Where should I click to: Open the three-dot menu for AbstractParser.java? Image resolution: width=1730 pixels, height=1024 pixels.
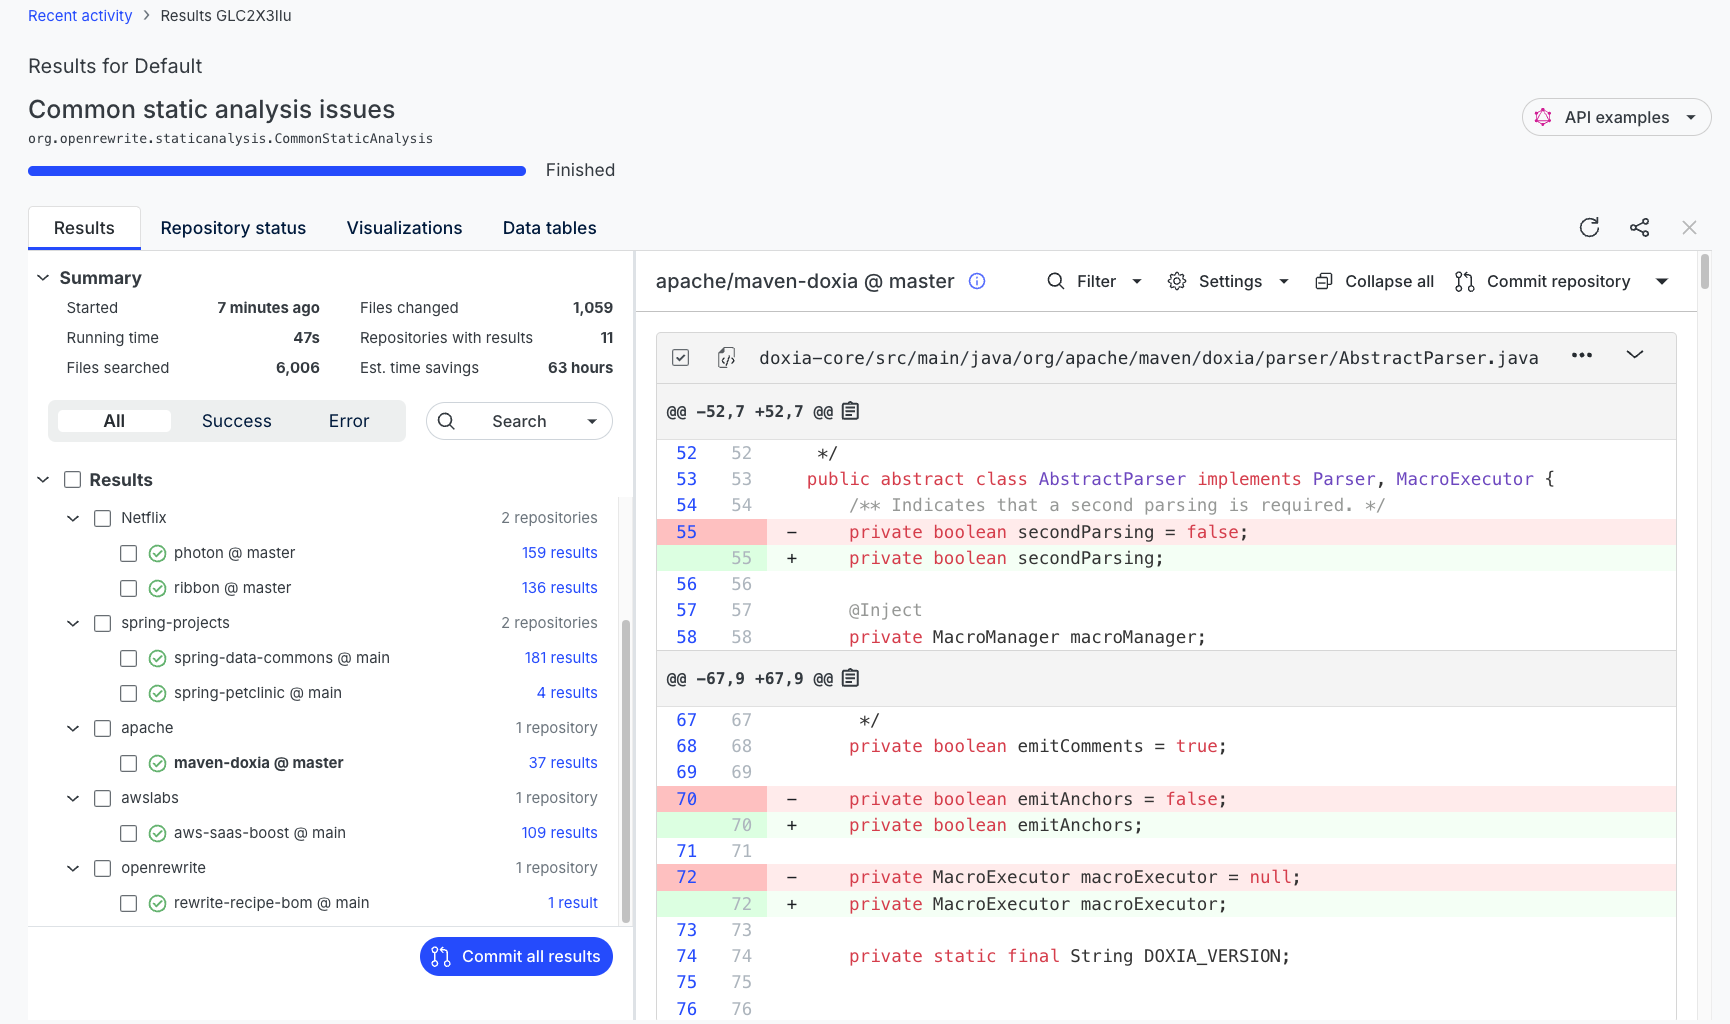tap(1581, 355)
